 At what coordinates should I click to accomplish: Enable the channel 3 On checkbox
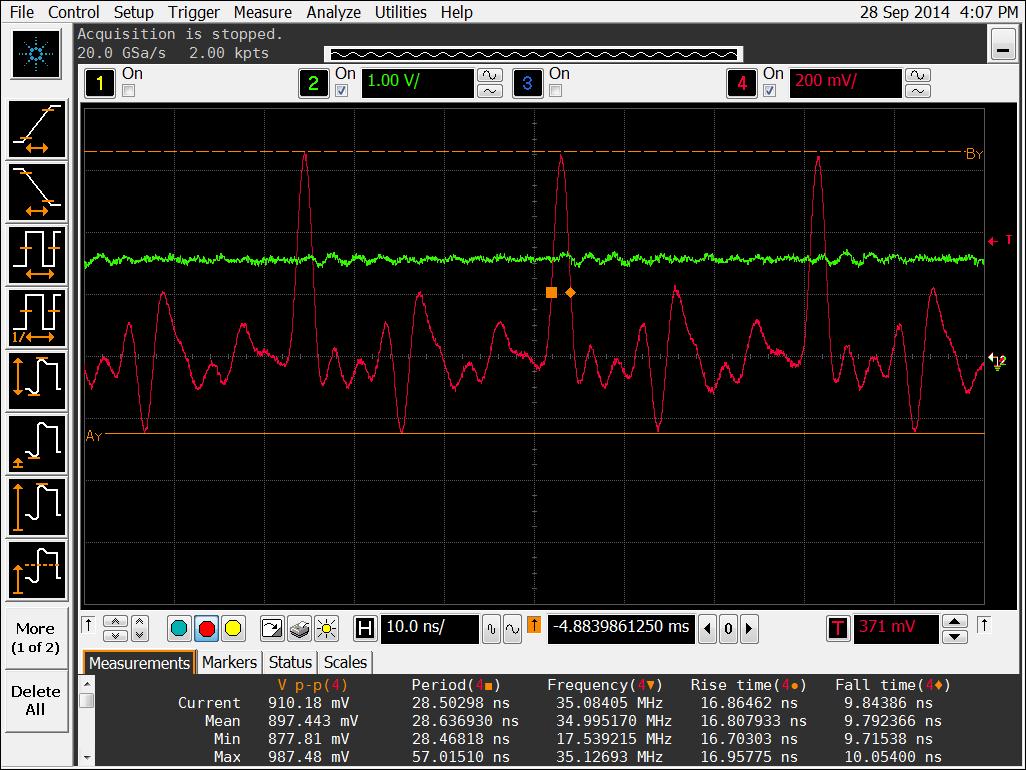coord(556,91)
